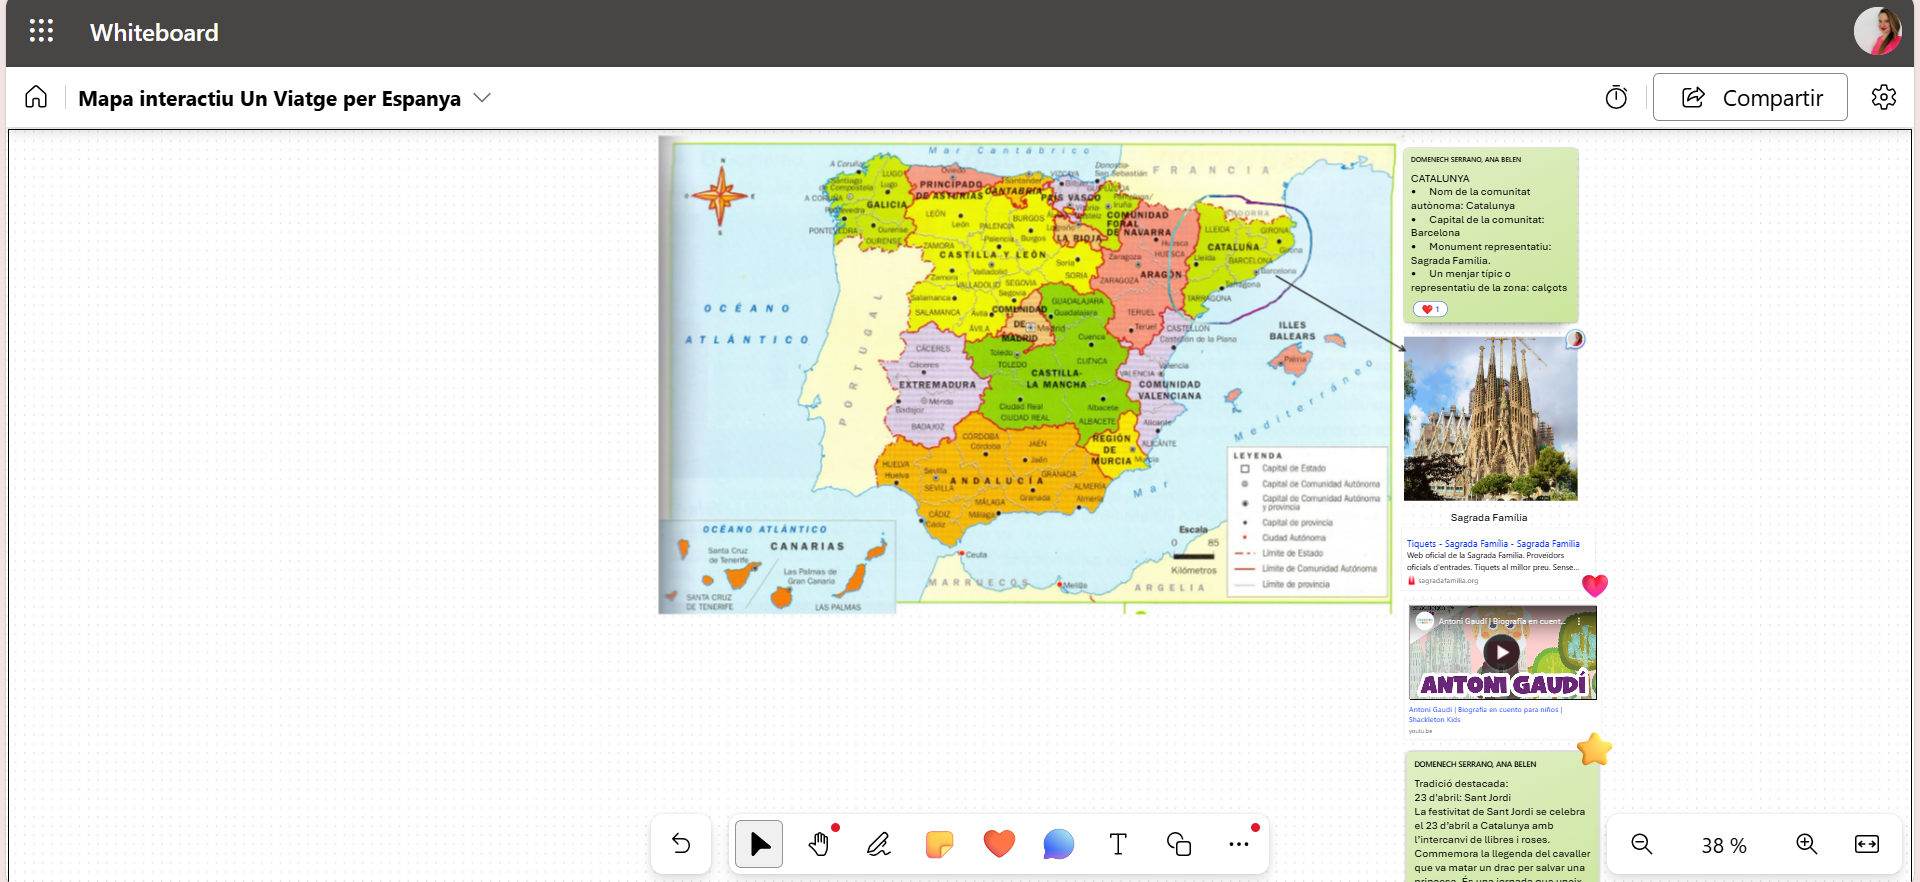This screenshot has width=1920, height=882.
Task: Expand more toolbar options
Action: (x=1238, y=844)
